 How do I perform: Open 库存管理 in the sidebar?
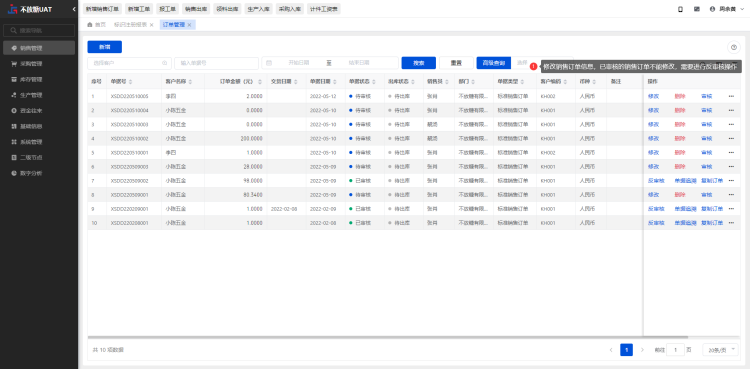tap(39, 79)
